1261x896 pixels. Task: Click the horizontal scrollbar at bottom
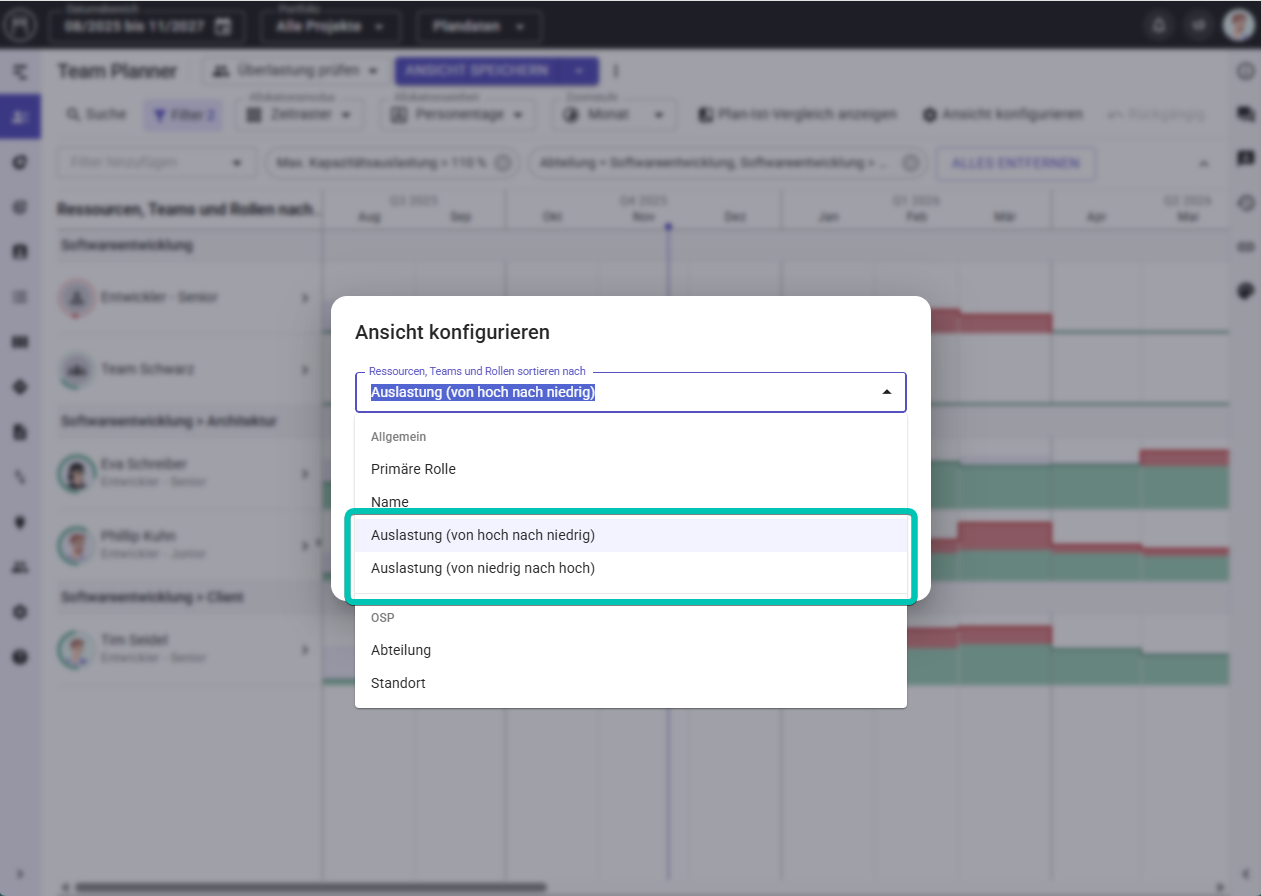tap(310, 887)
